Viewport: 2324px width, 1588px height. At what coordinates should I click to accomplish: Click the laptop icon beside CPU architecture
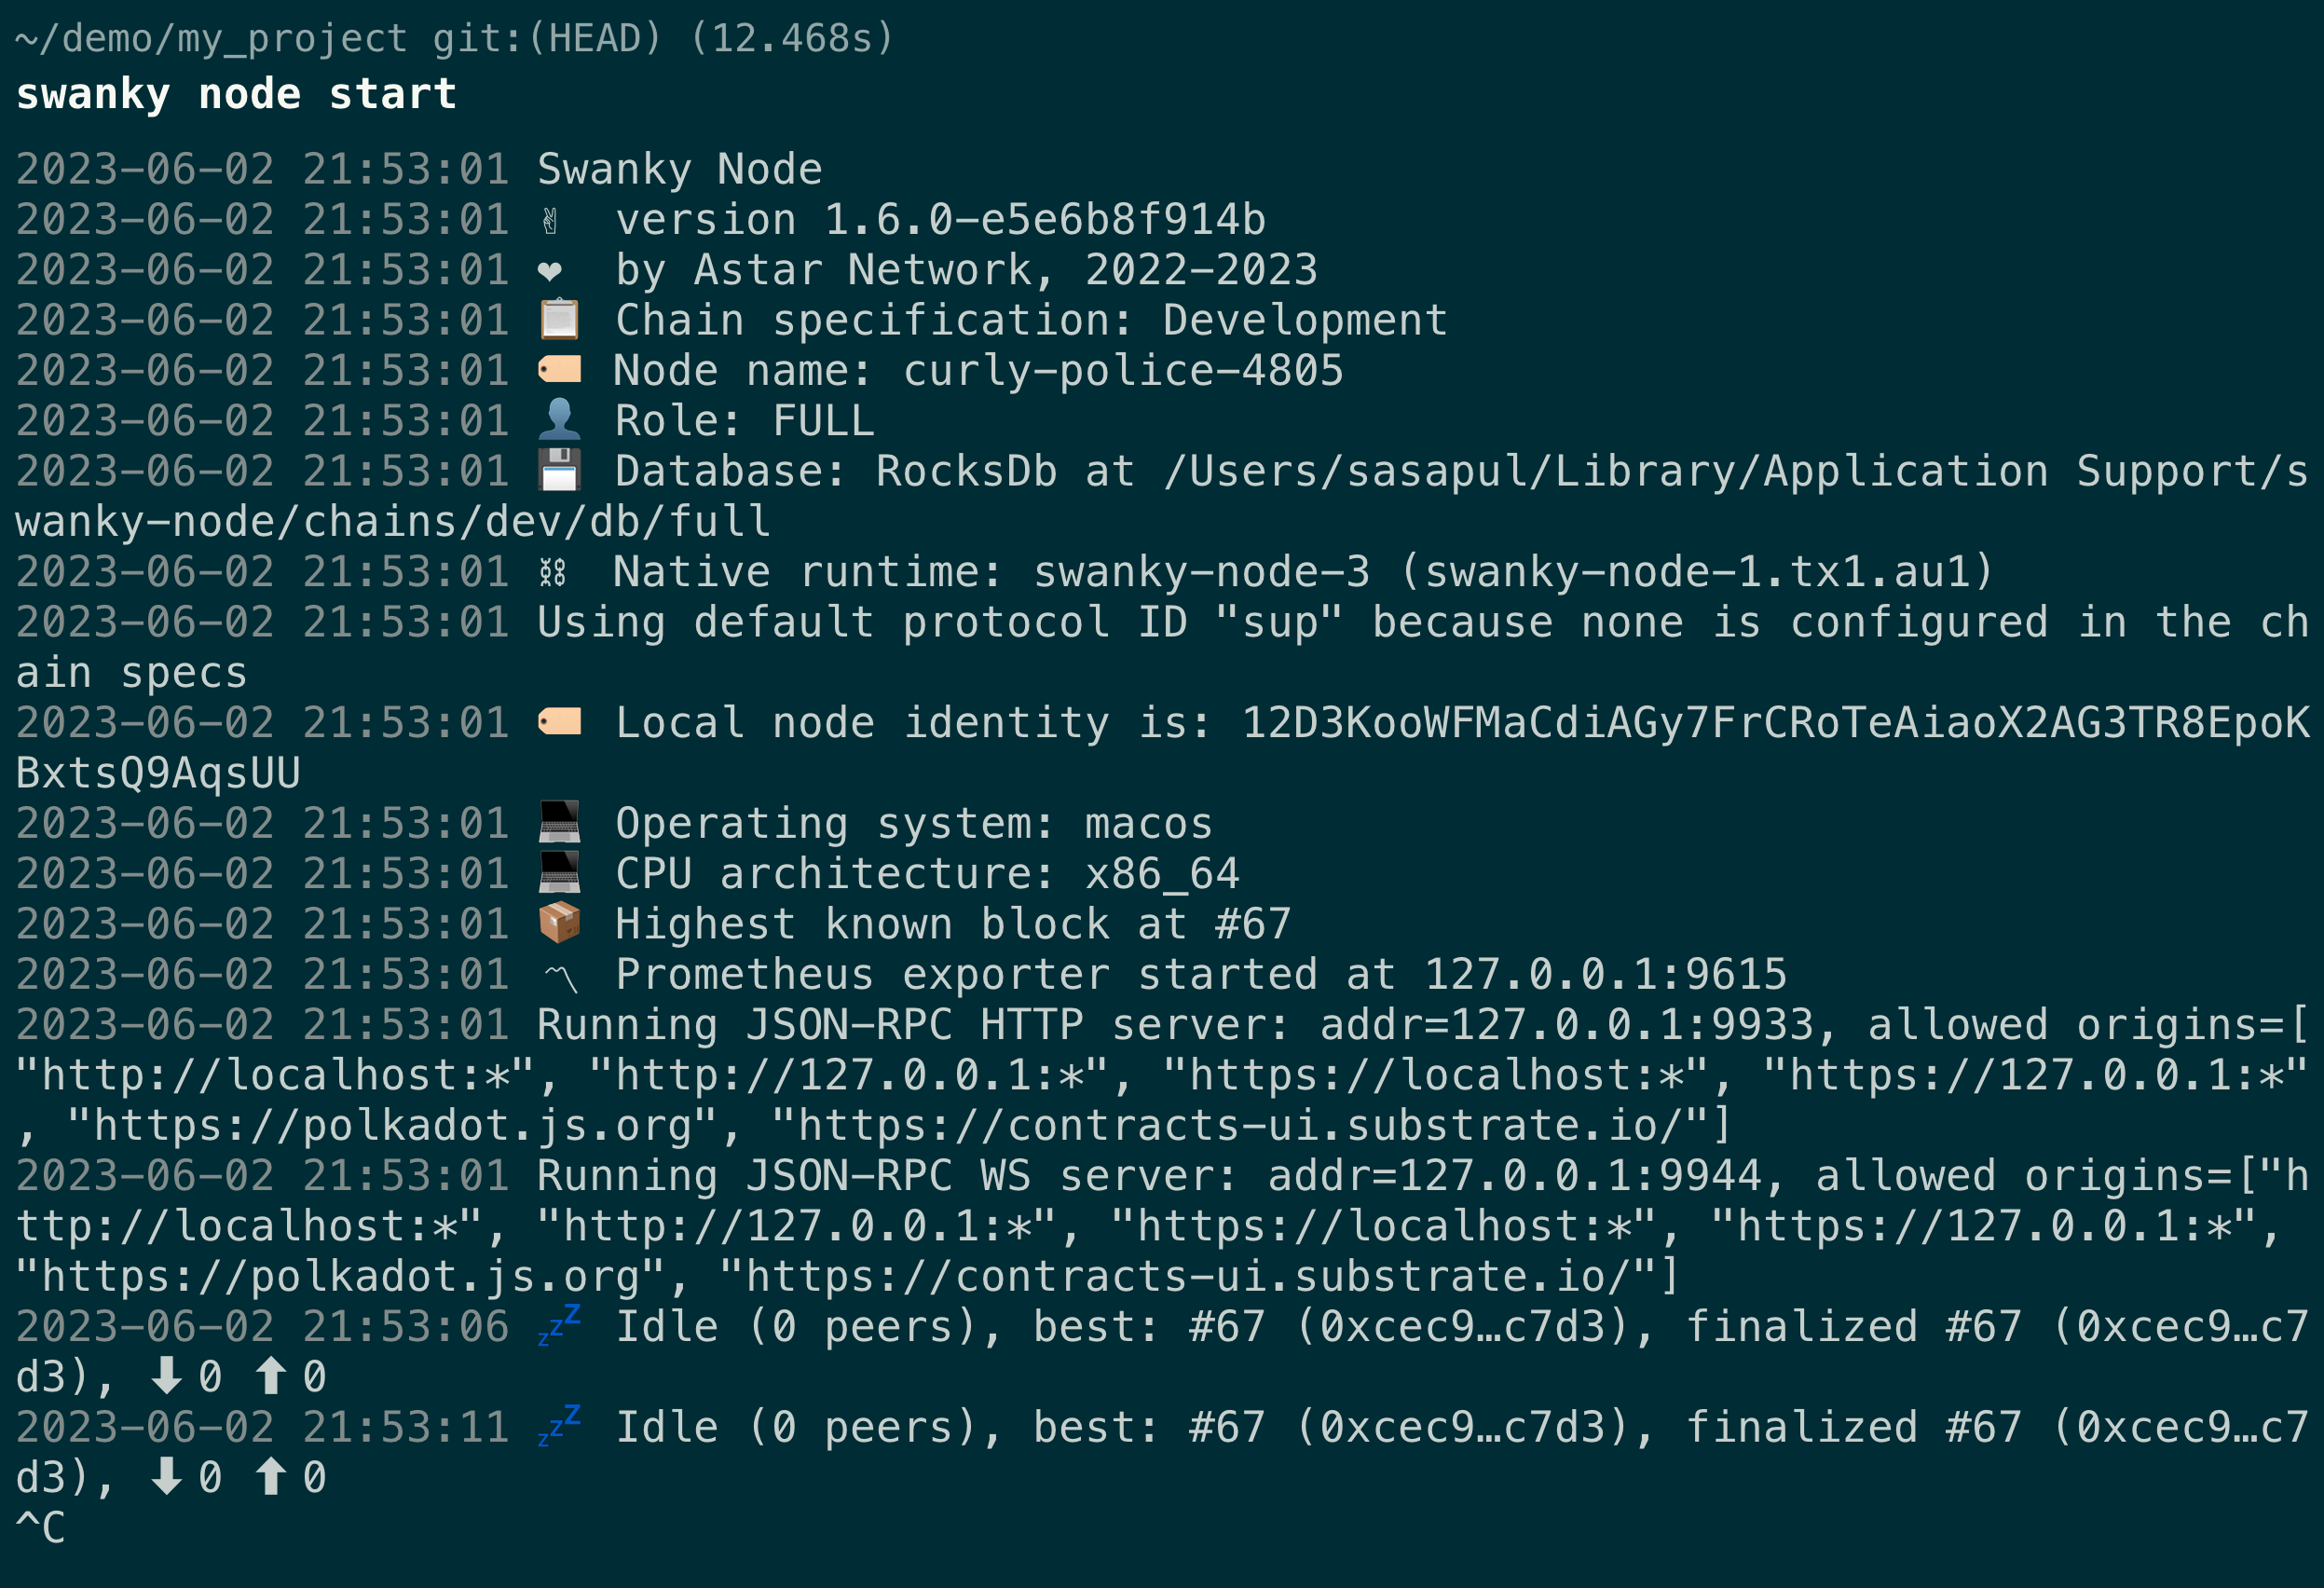pyautogui.click(x=559, y=873)
